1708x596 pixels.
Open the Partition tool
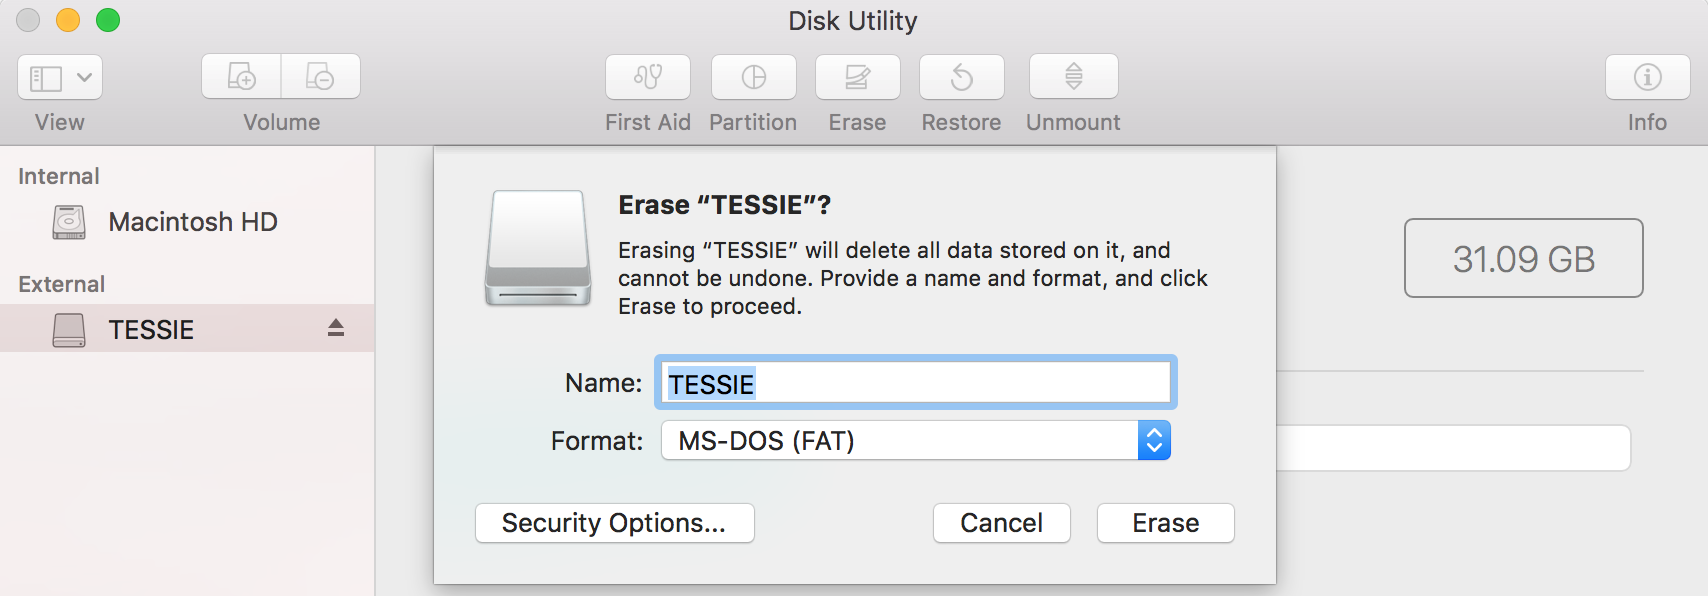point(754,77)
